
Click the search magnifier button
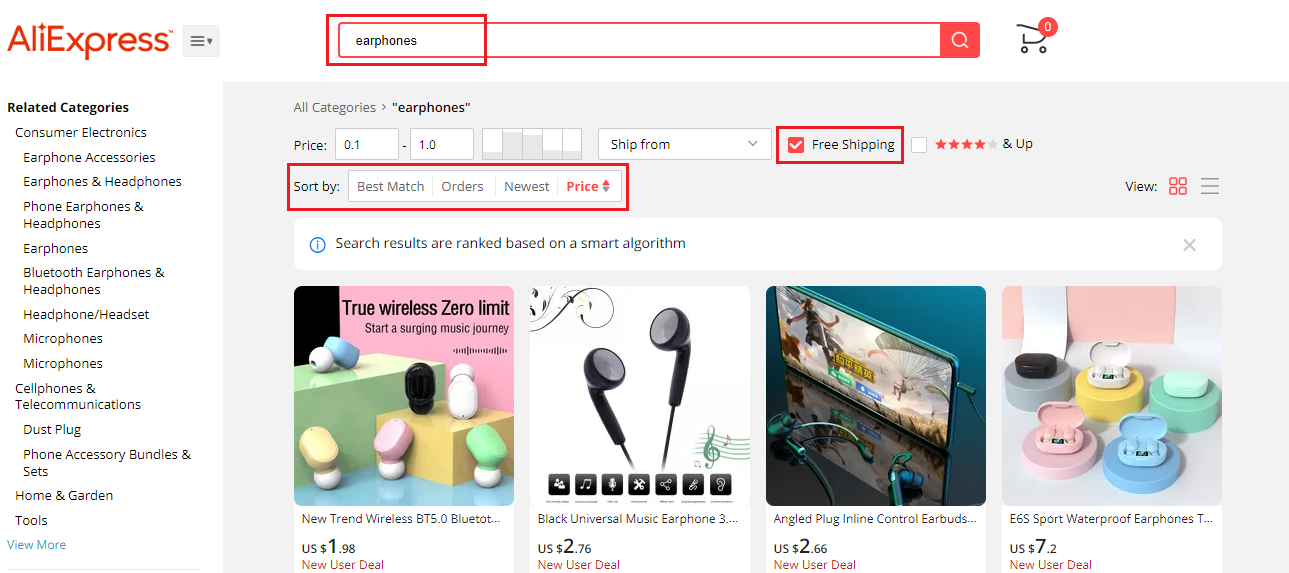pyautogui.click(x=960, y=40)
